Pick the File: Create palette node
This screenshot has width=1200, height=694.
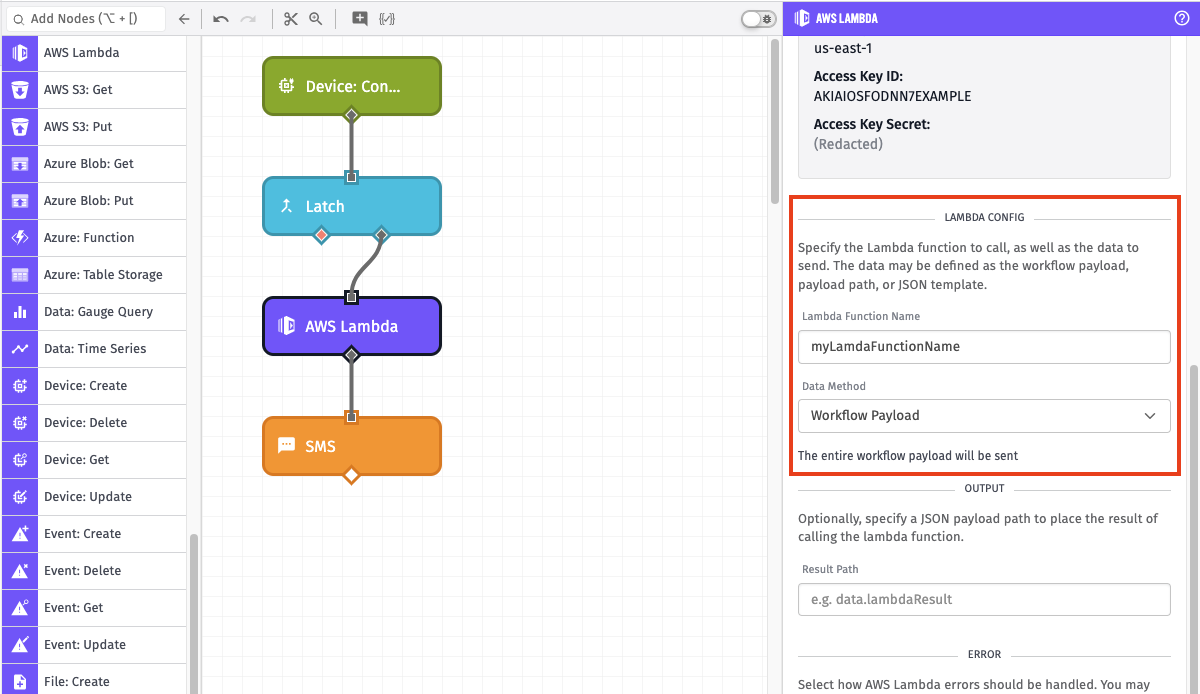click(94, 680)
